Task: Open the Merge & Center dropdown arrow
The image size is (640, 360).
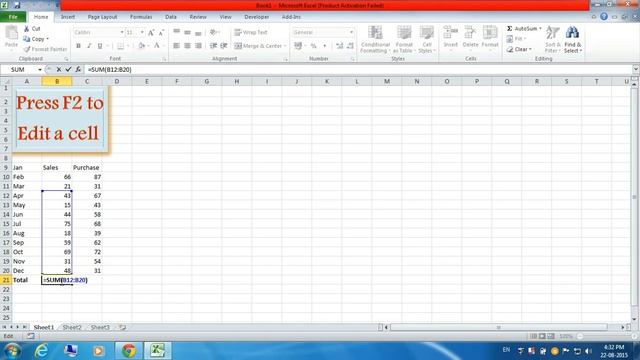Action: point(285,46)
